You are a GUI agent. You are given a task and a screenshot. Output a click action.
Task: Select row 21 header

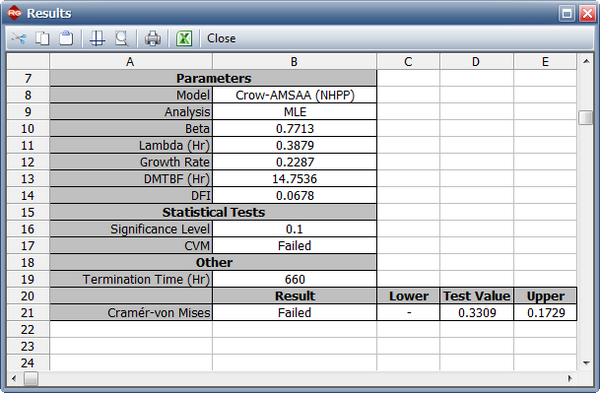pyautogui.click(x=28, y=313)
